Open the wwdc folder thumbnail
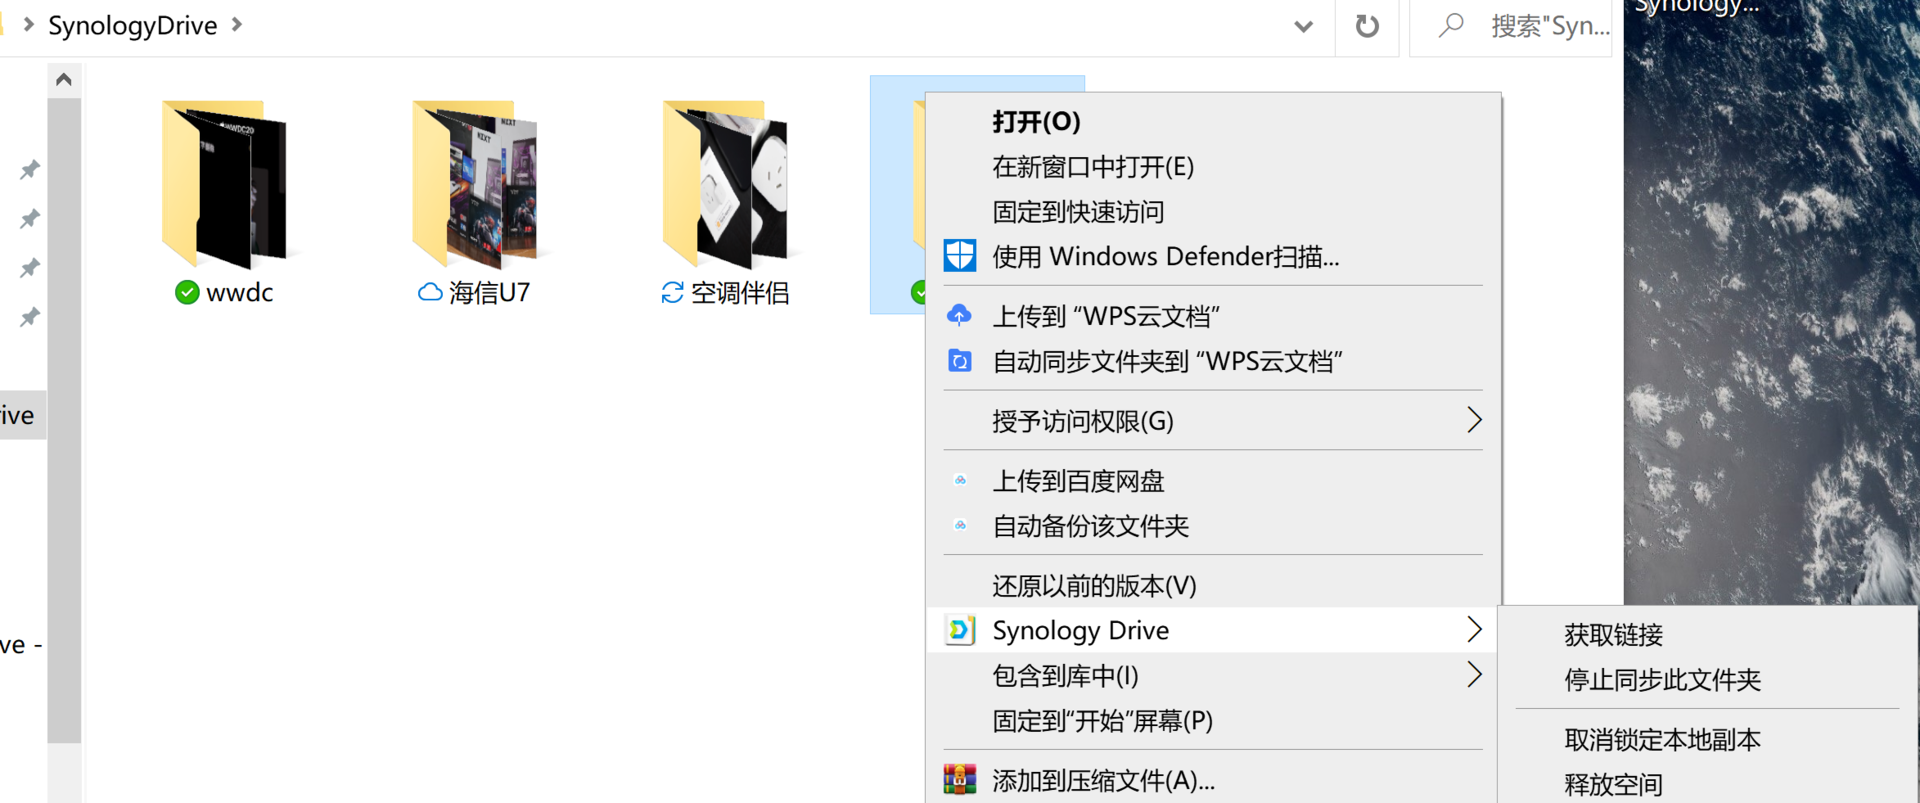The image size is (1920, 803). click(x=225, y=184)
